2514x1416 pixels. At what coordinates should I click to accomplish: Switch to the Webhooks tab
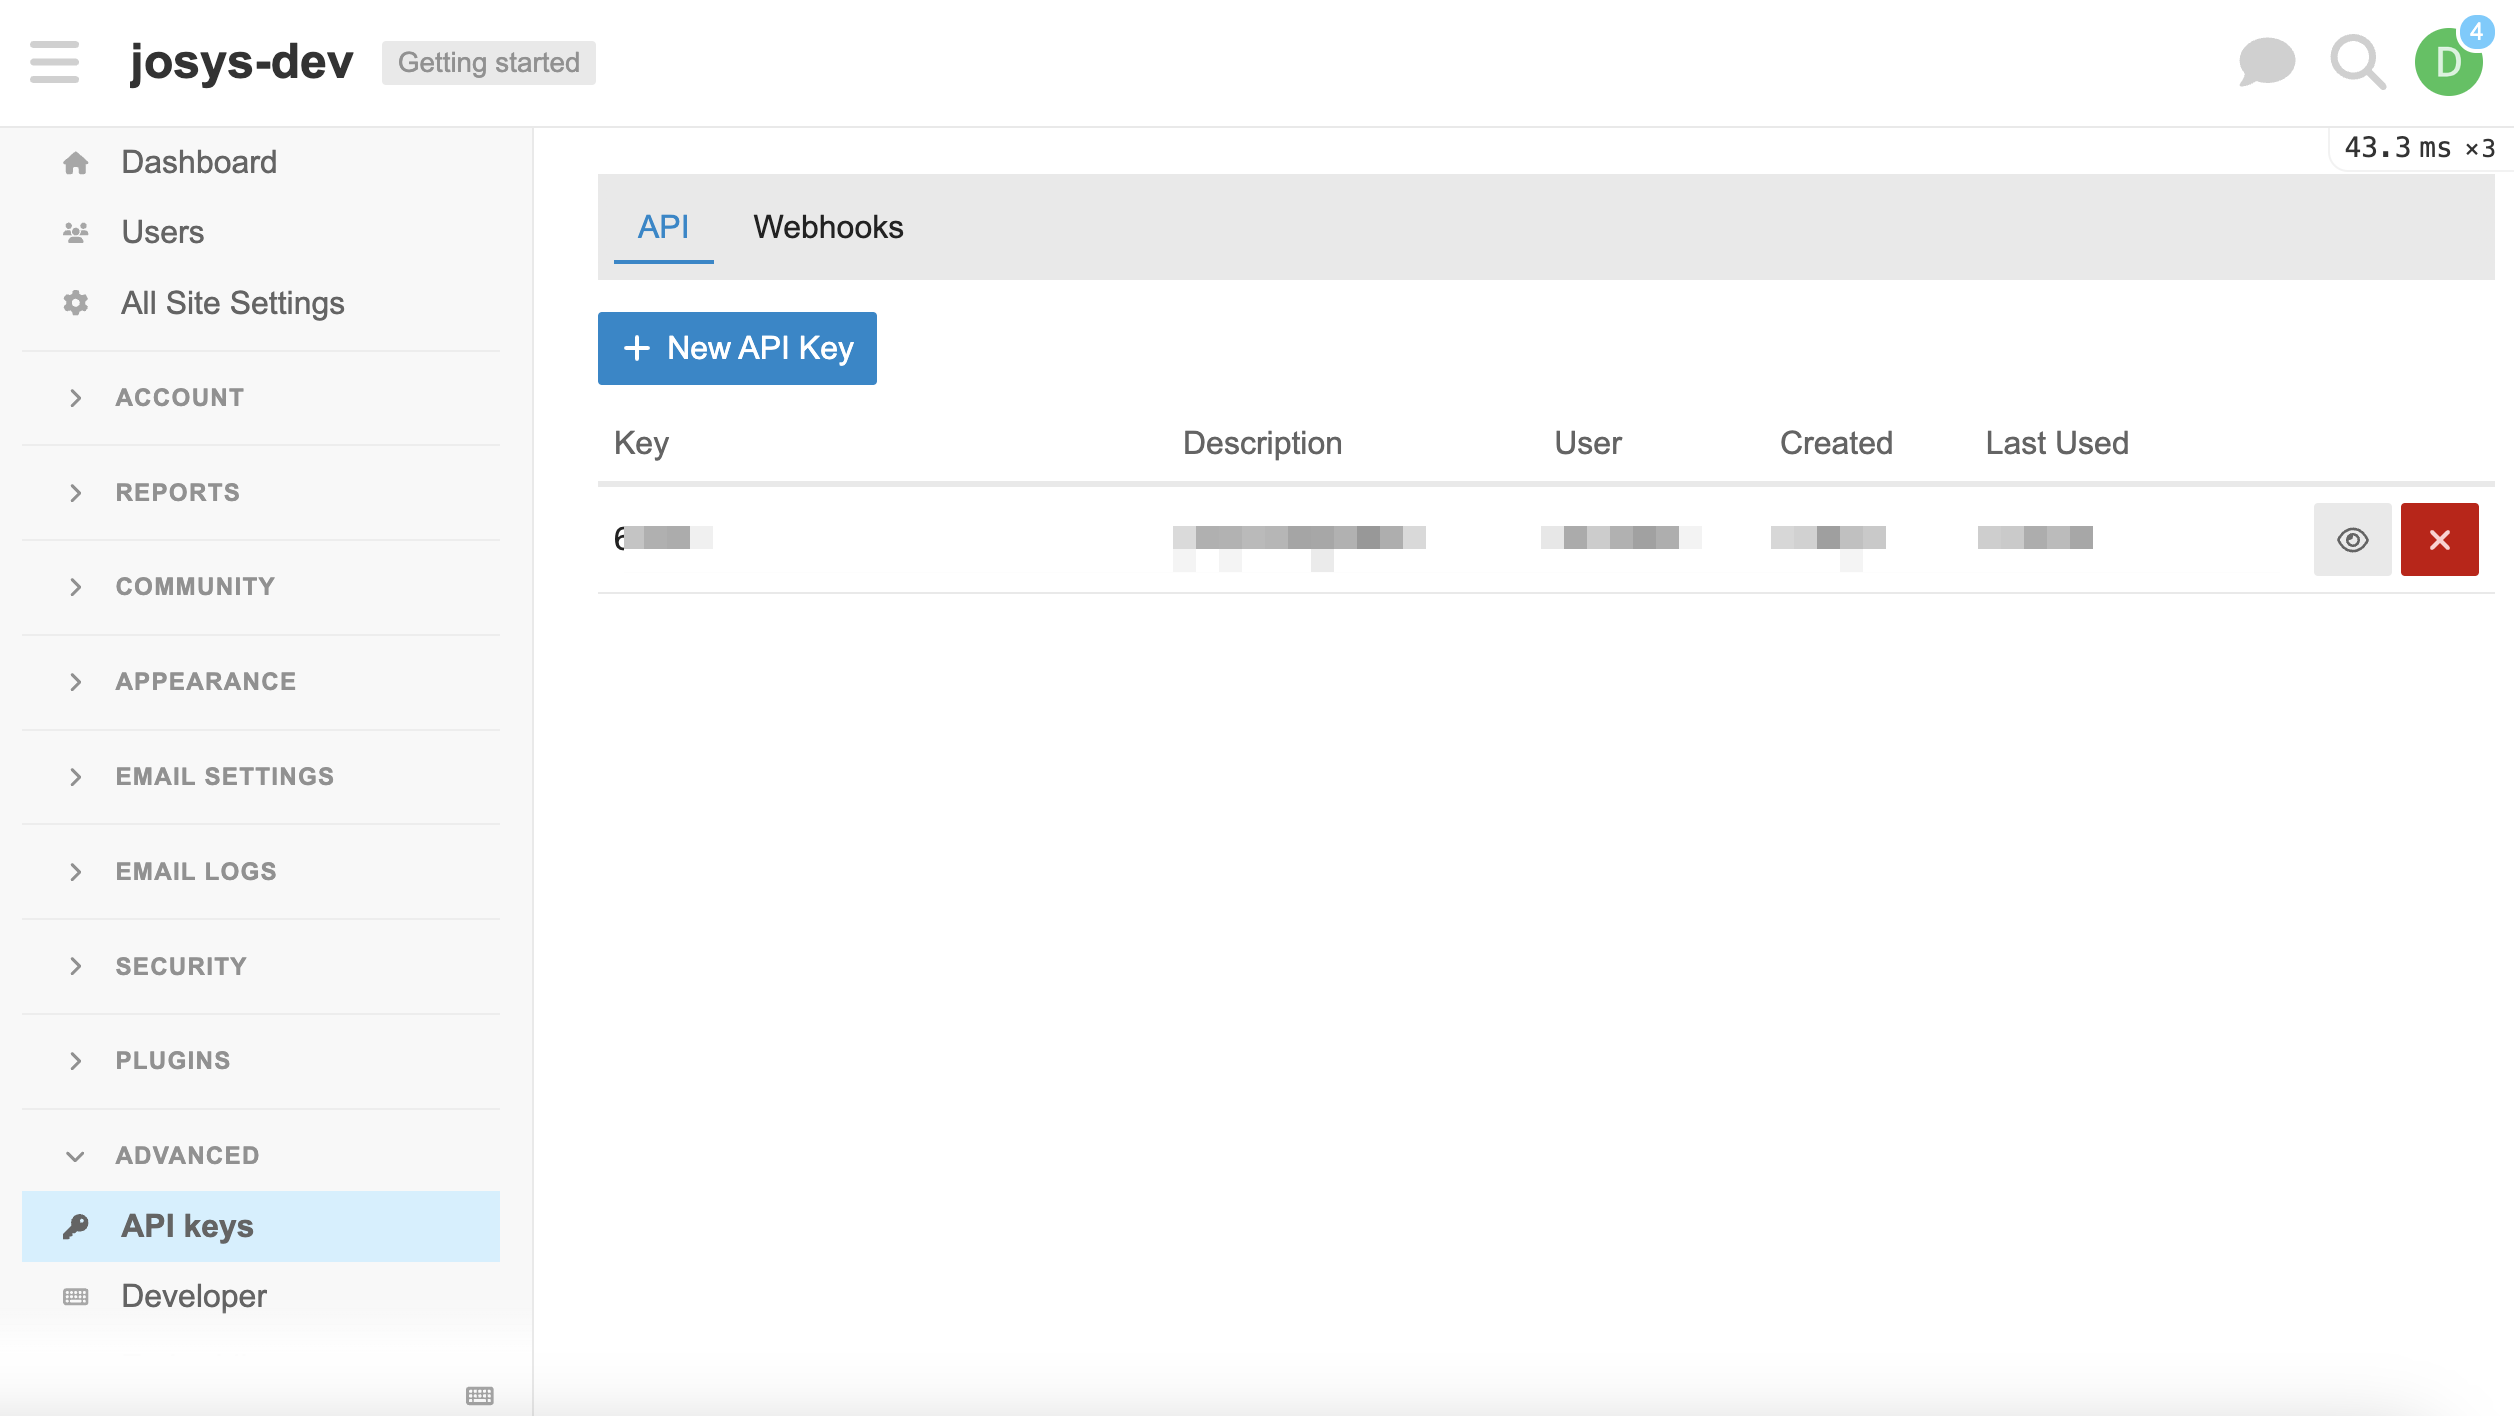tap(828, 227)
